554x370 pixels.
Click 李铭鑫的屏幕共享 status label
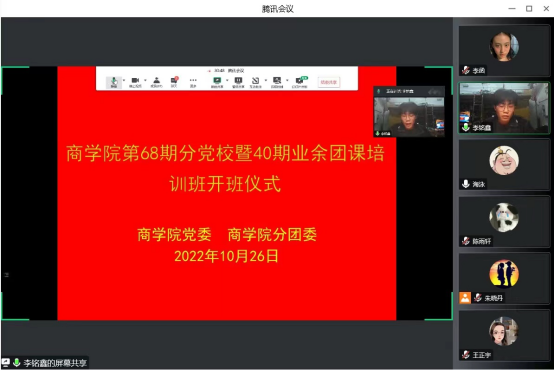(55, 363)
